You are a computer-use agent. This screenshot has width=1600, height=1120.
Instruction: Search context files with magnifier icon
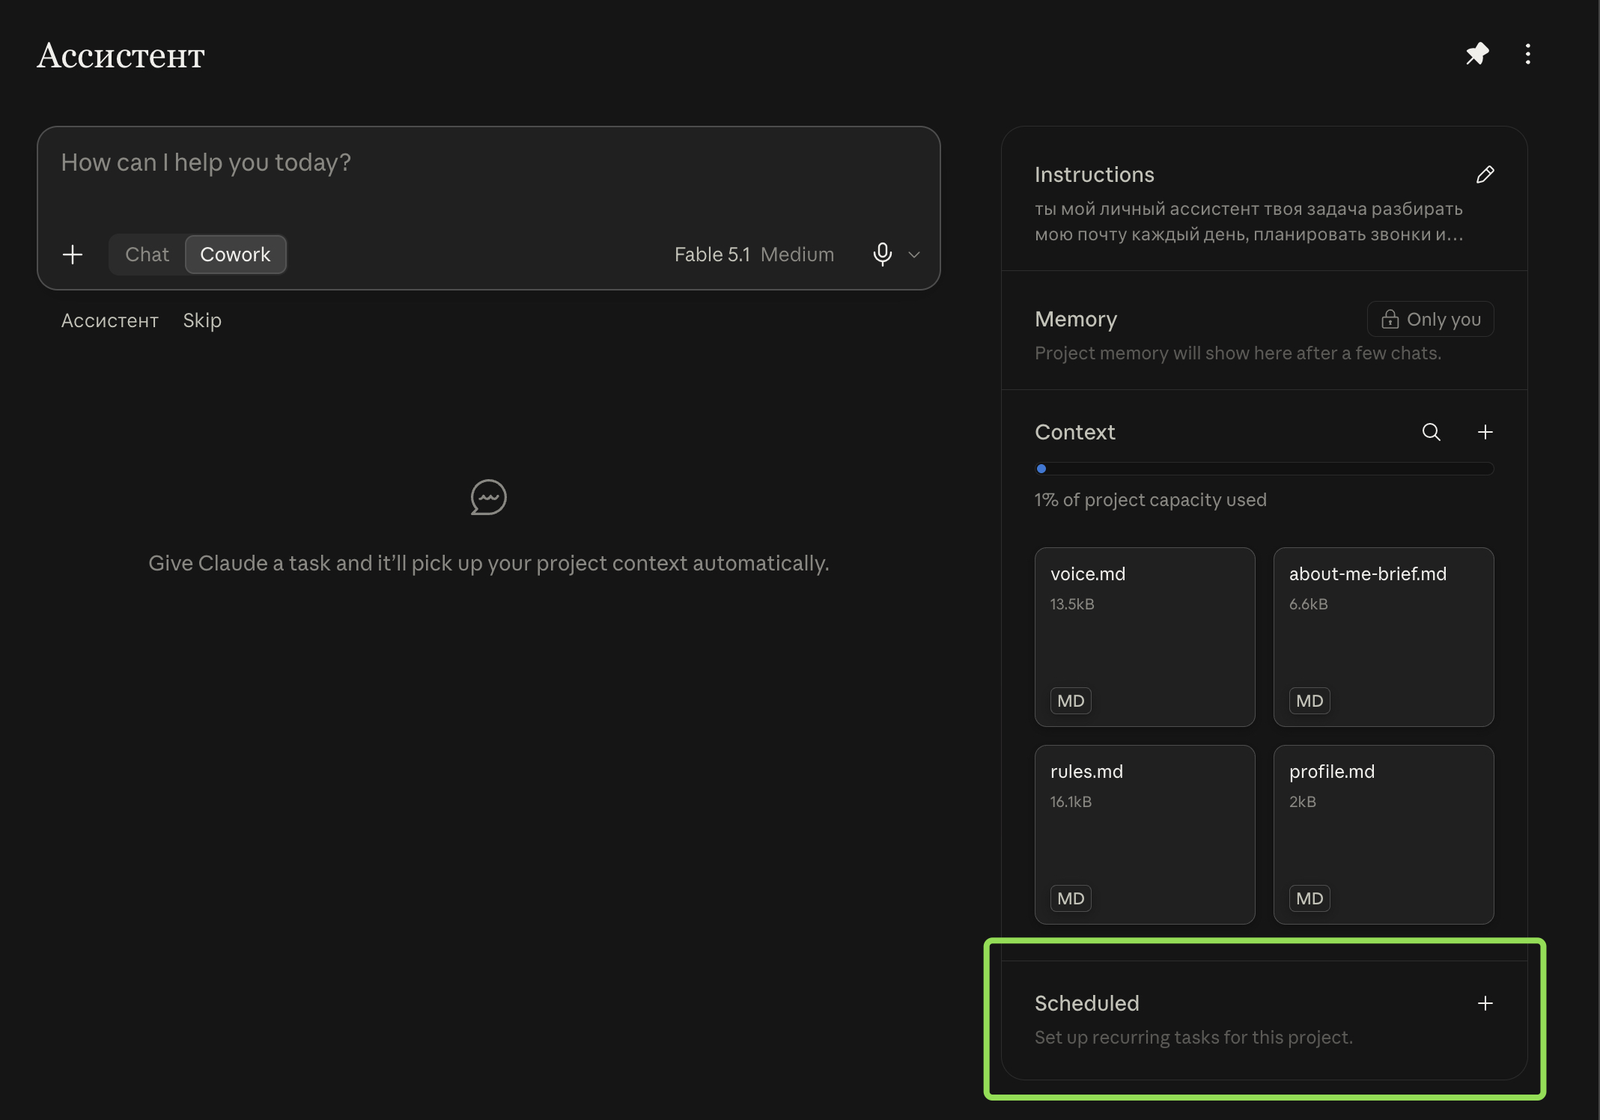[x=1431, y=432]
